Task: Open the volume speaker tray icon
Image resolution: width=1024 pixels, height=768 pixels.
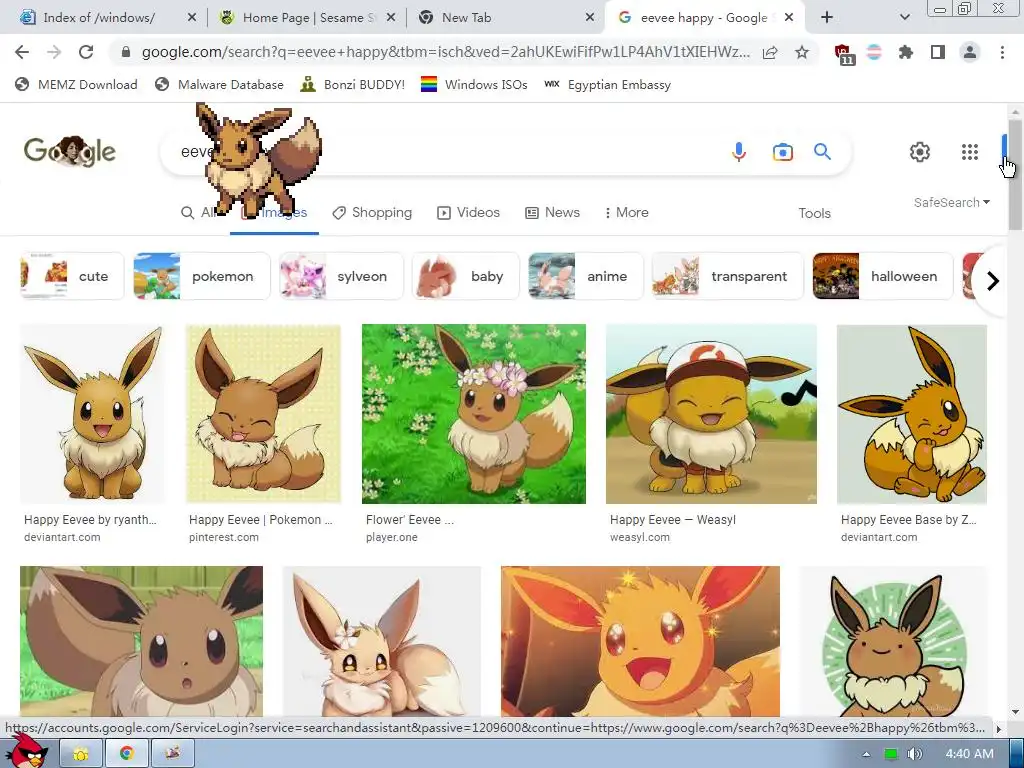Action: [x=915, y=754]
